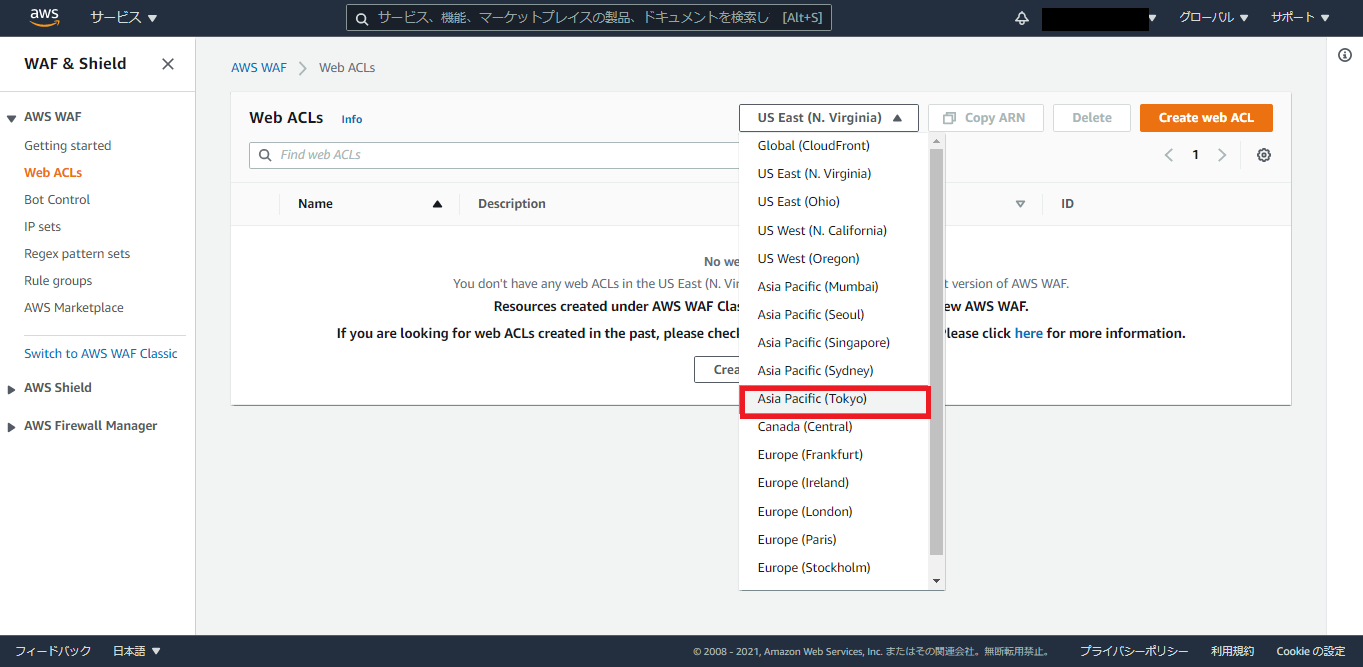The width and height of the screenshot is (1363, 667).
Task: Open the サービス services menu
Action: (x=124, y=18)
